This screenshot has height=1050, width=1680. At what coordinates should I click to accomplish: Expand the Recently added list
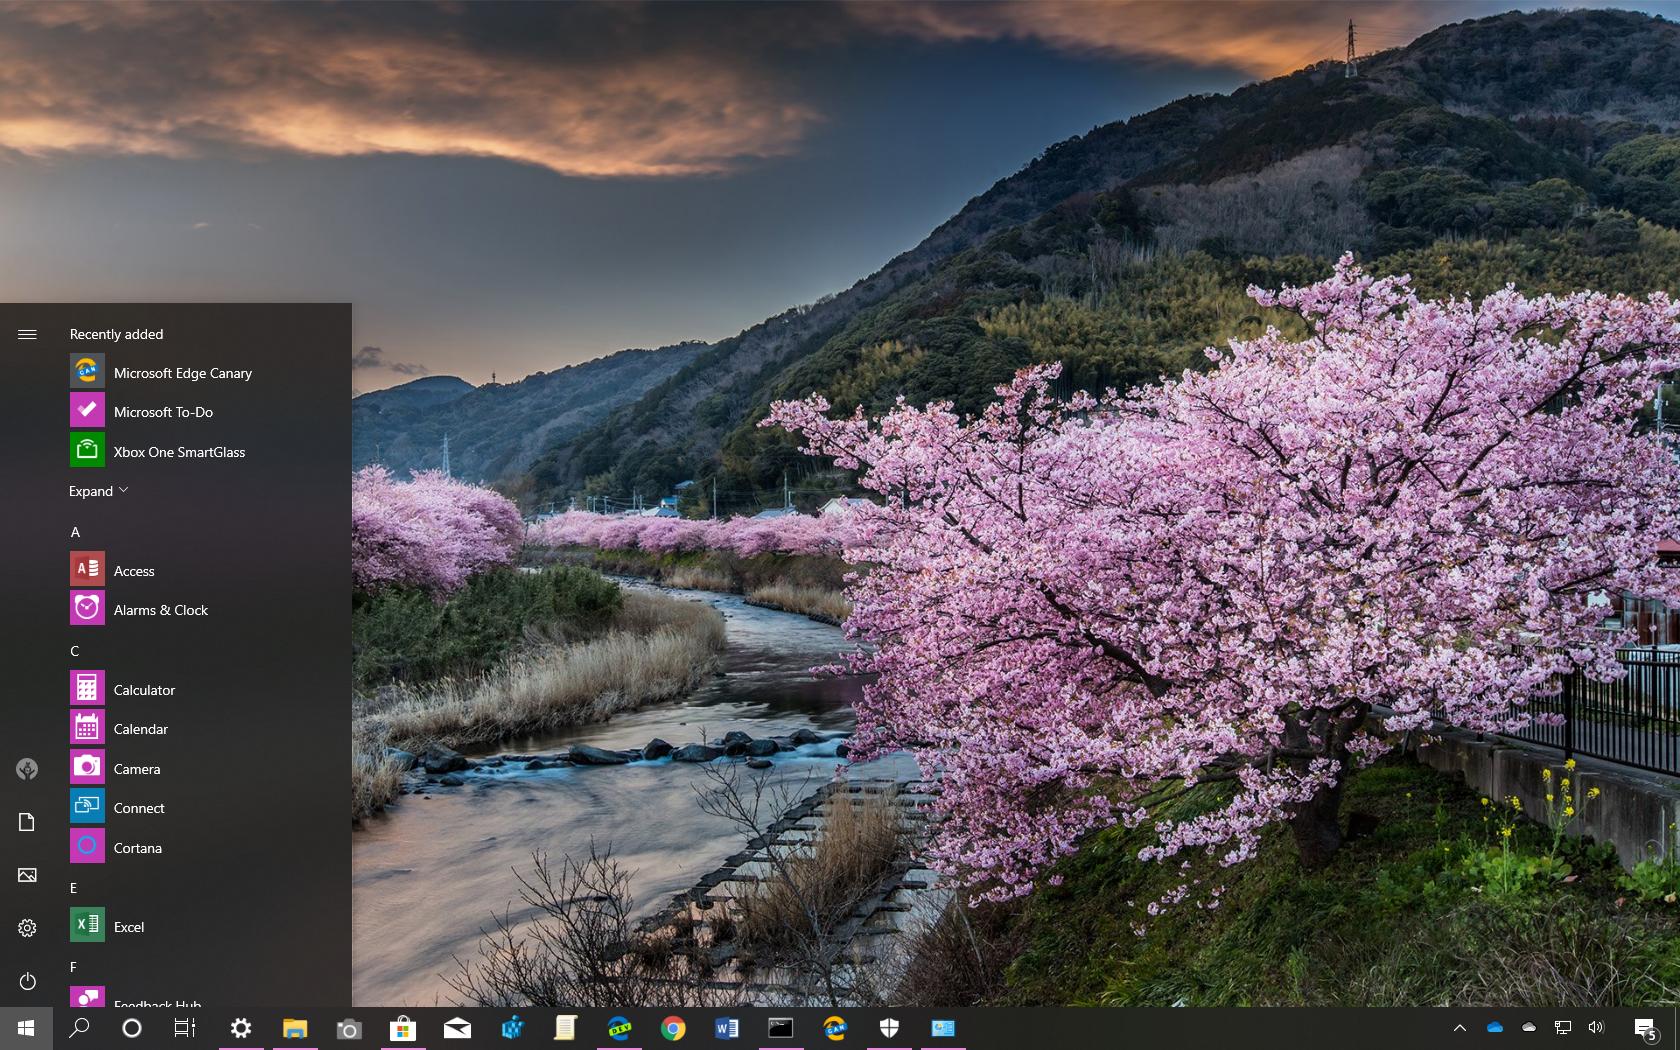click(x=97, y=490)
